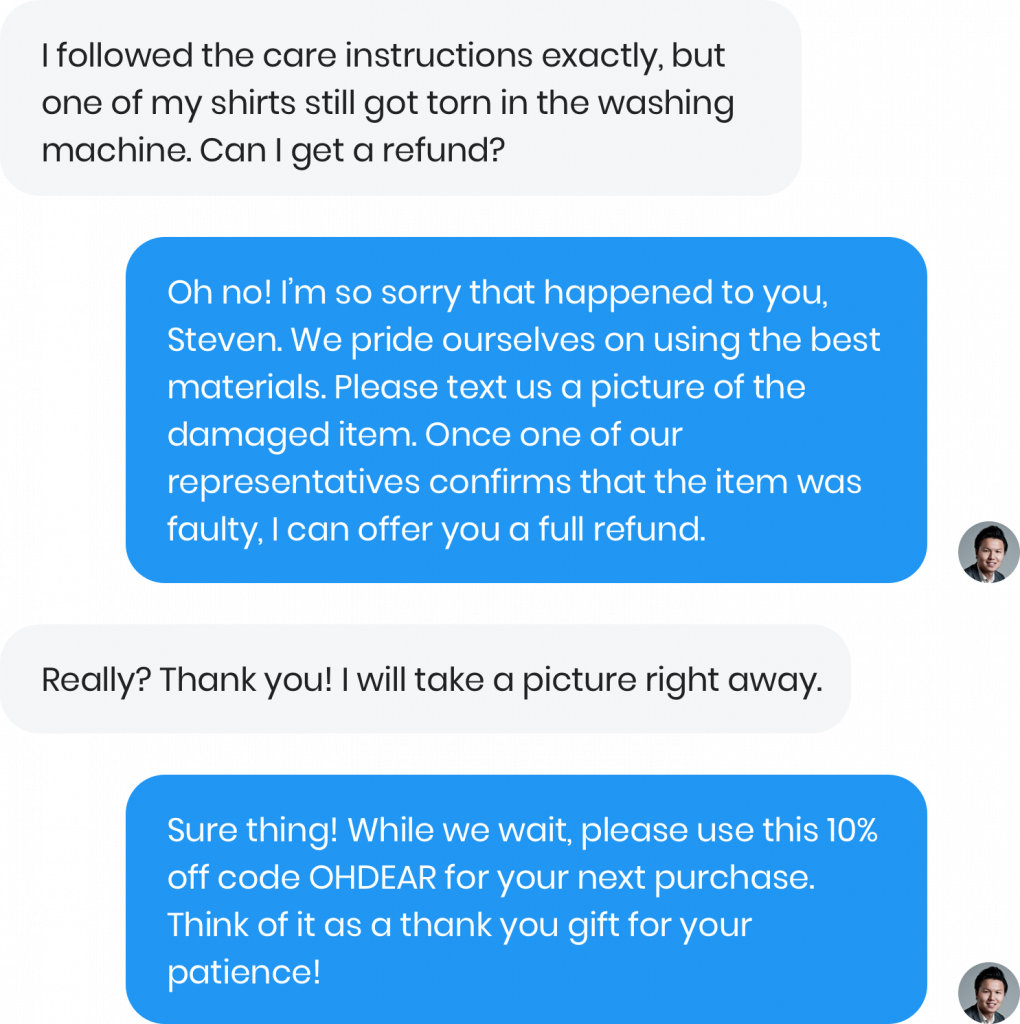The width and height of the screenshot is (1020, 1024).
Task: Click the agent avatar beside the refund offer message
Action: [988, 552]
